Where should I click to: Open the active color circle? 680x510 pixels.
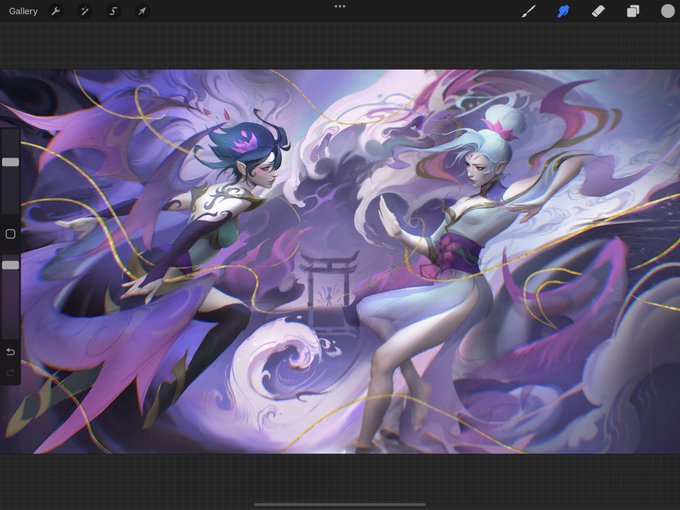(667, 11)
